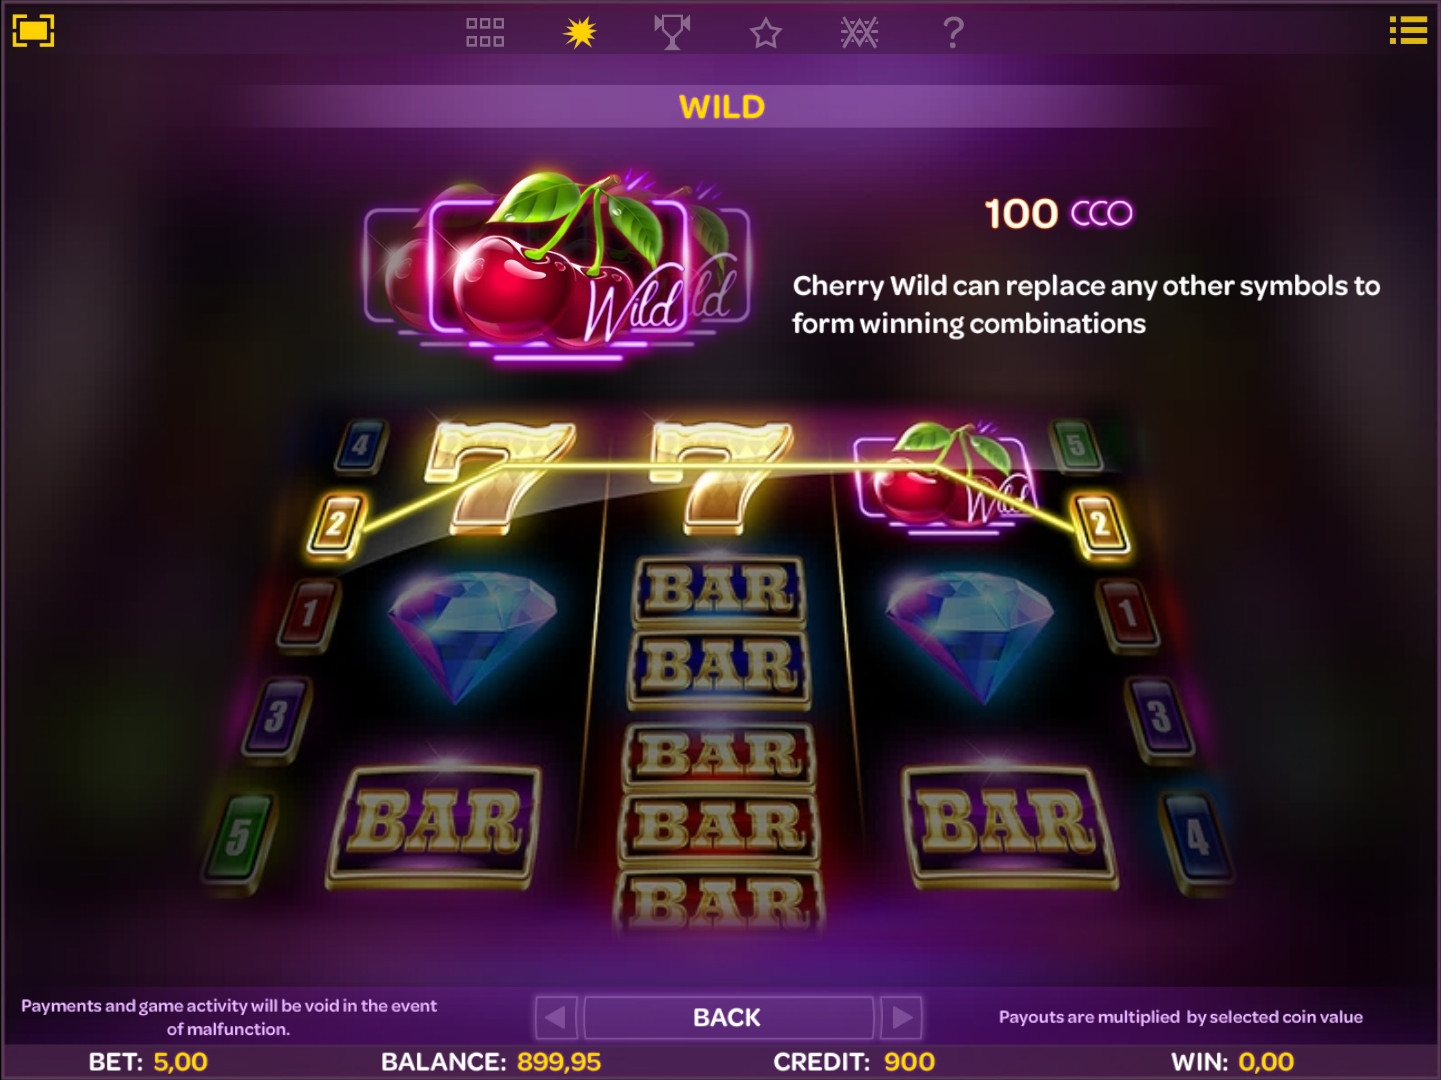
Task: Go to previous paytable page arrow
Action: point(556,1017)
